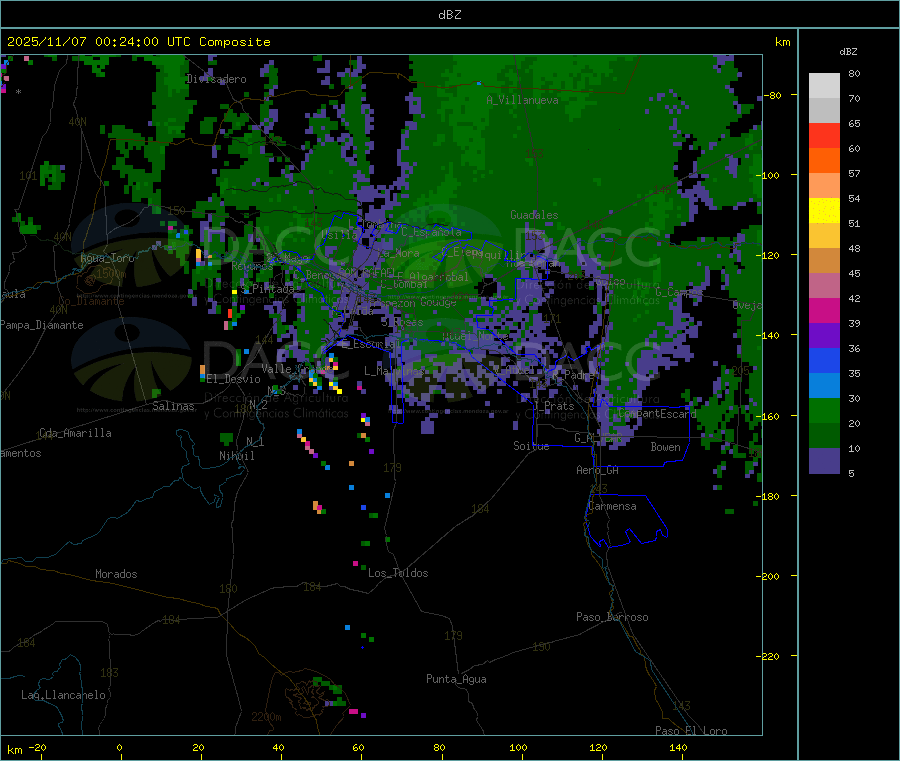The image size is (900, 761).
Task: Click the dBZ heading above the color legend
Action: coord(848,52)
